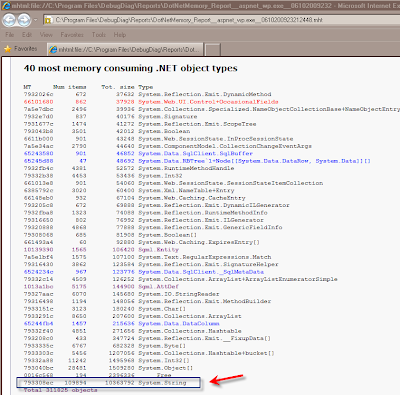400x395 pixels.
Task: Click the NameObjectCollectionBase+NameObjectEntry type text
Action: pyautogui.click(x=269, y=109)
